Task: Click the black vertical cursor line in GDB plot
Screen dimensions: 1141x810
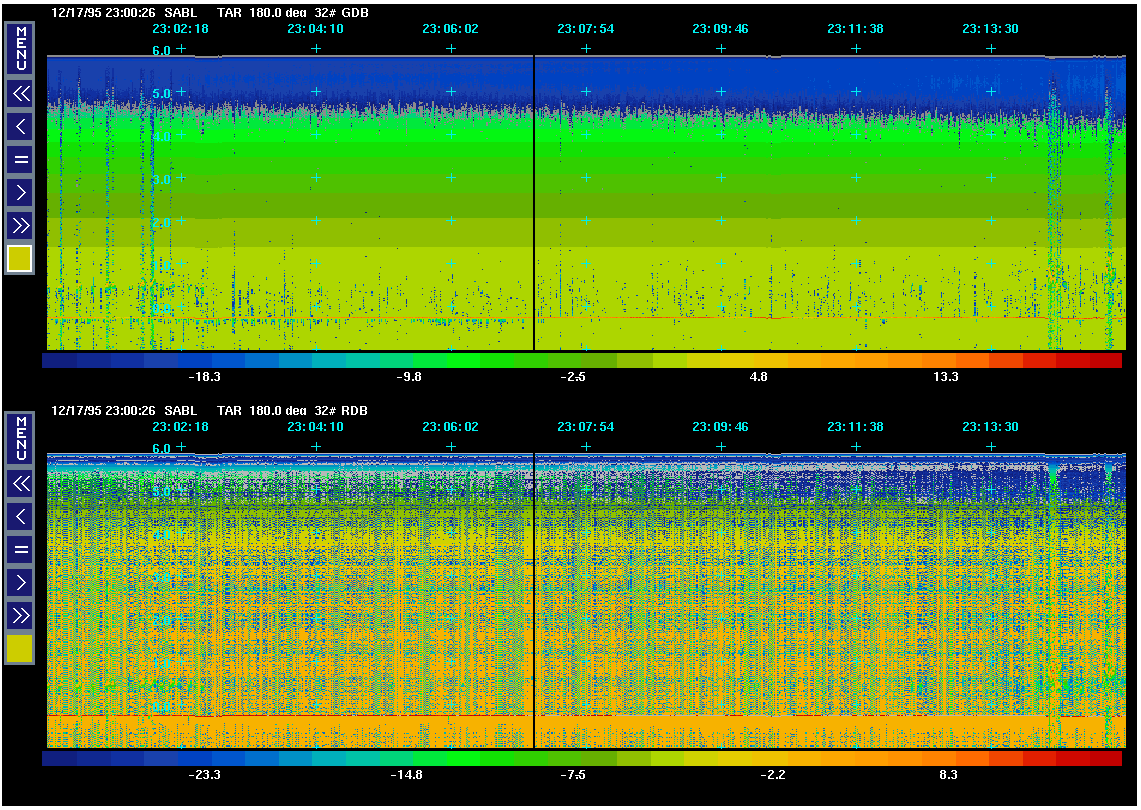Action: [534, 200]
